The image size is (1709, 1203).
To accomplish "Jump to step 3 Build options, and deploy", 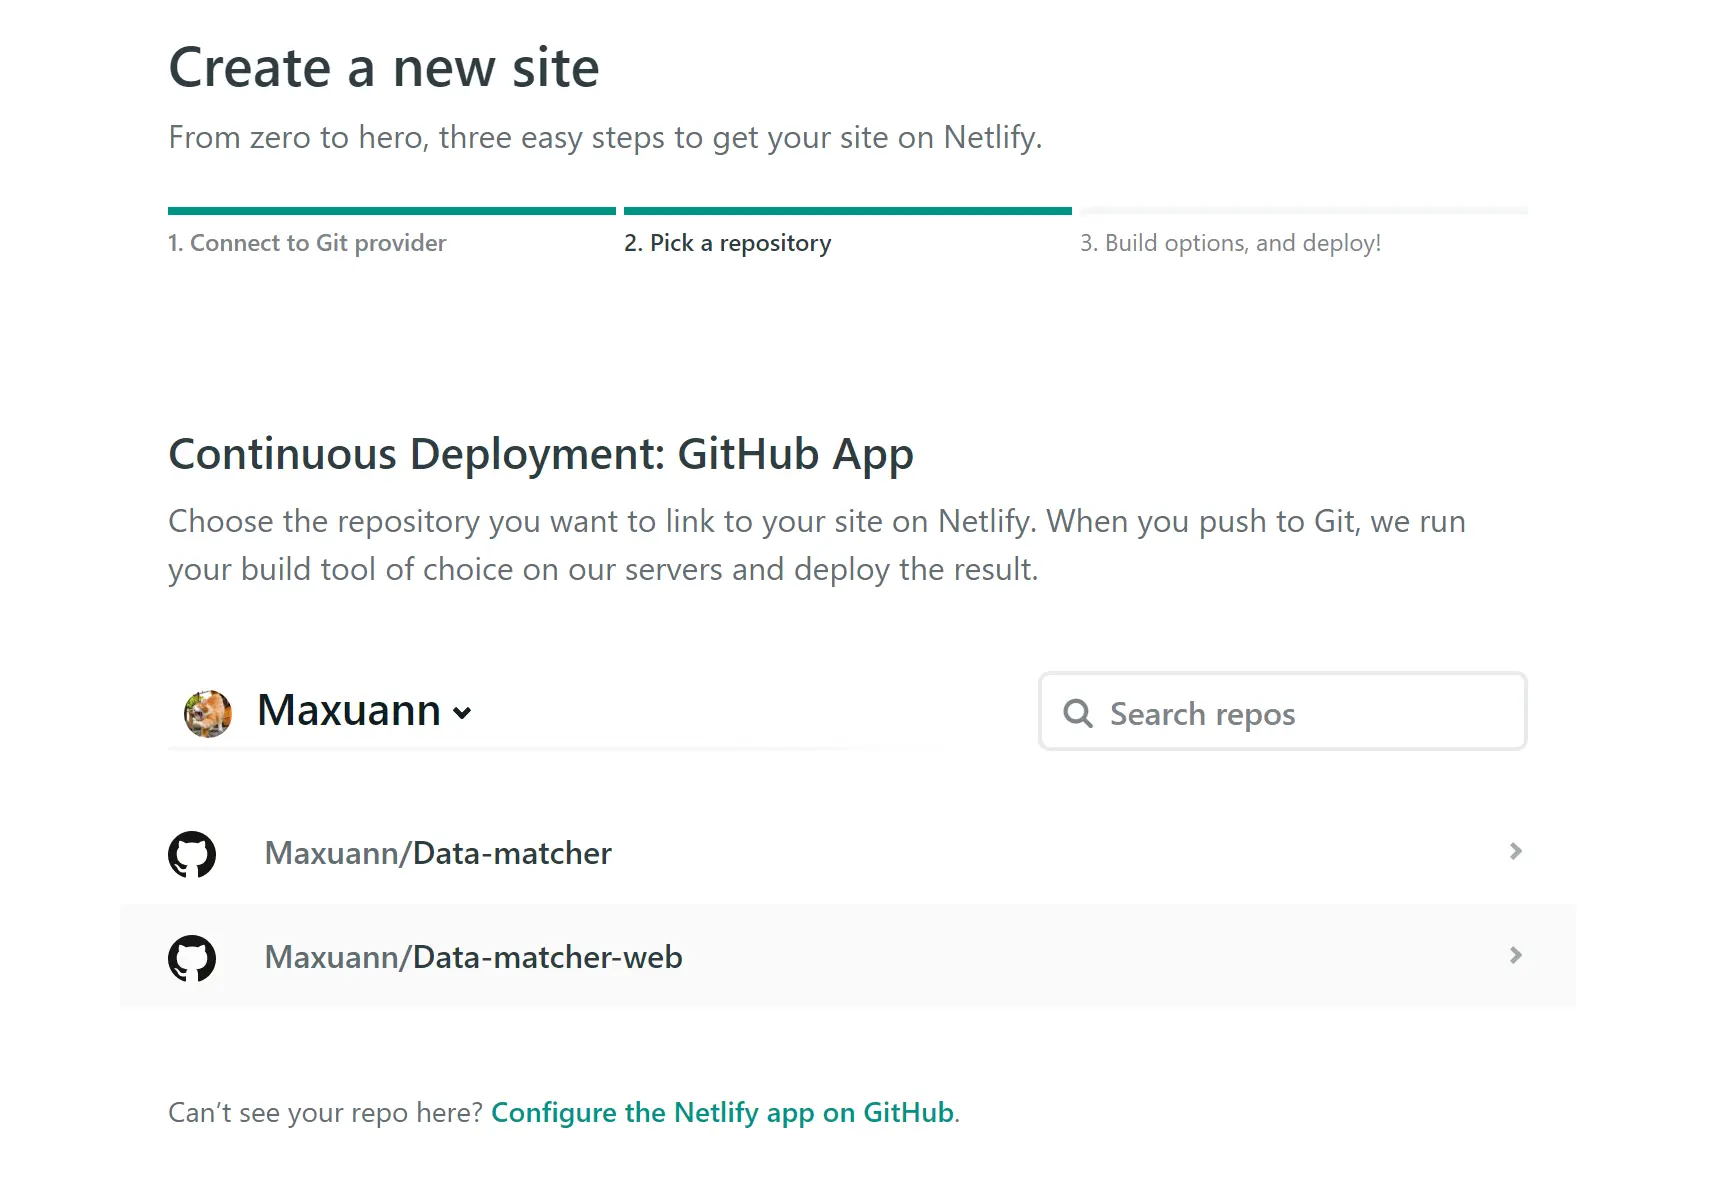I will (1230, 243).
